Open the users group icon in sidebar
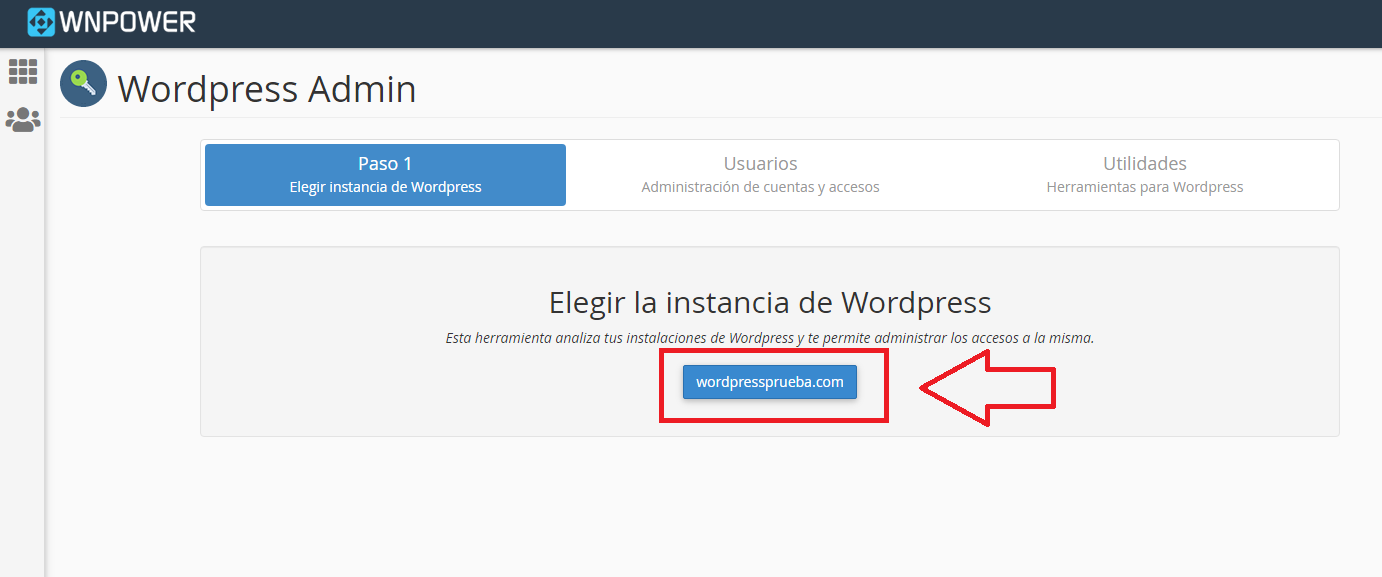The height and width of the screenshot is (577, 1382). [x=23, y=120]
